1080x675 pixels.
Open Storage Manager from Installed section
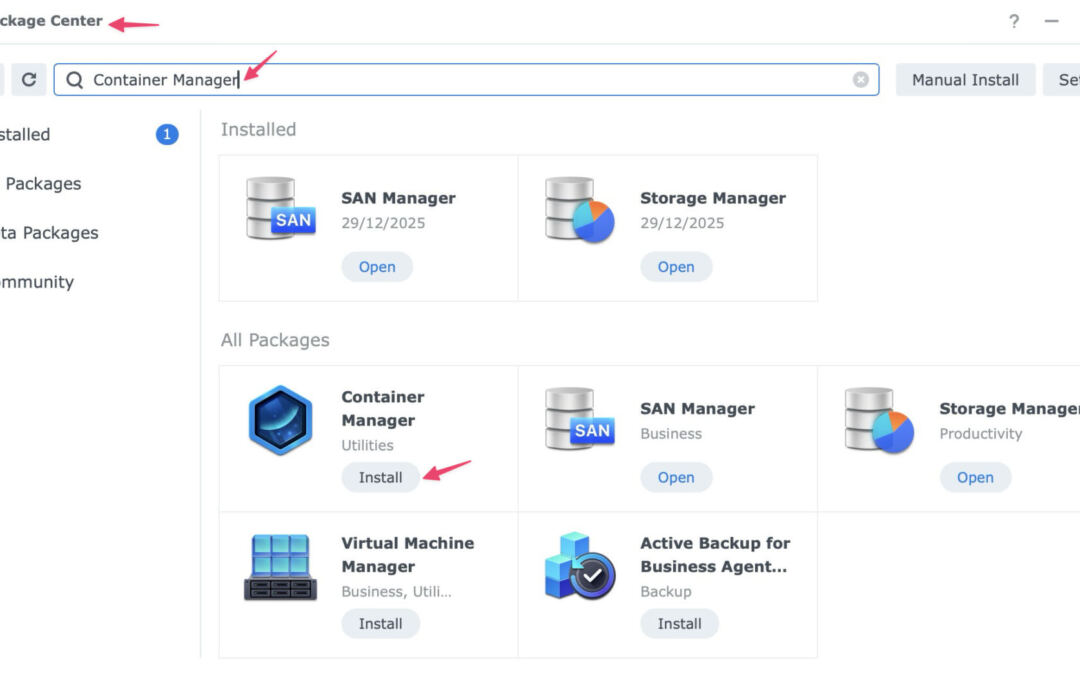coord(676,267)
